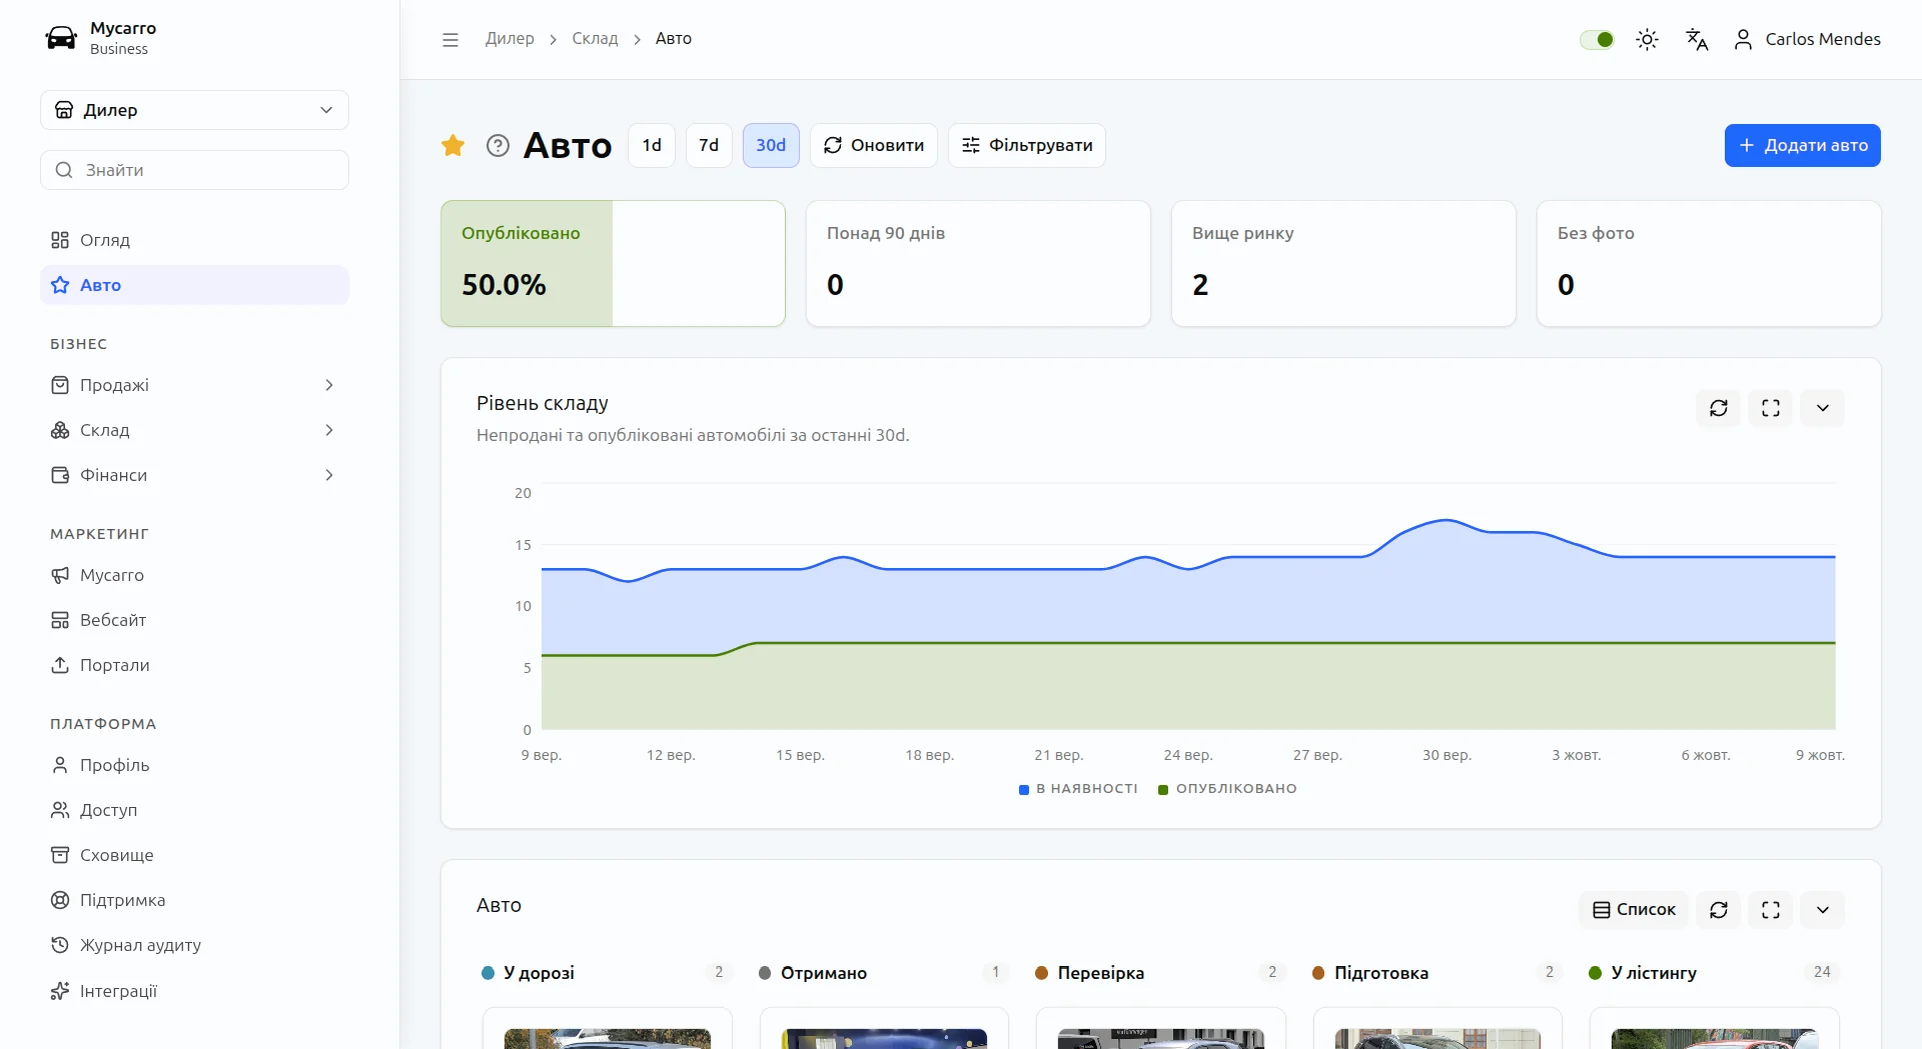Open Mycarro marketing page in sidebar
The image size is (1922, 1049).
point(195,575)
